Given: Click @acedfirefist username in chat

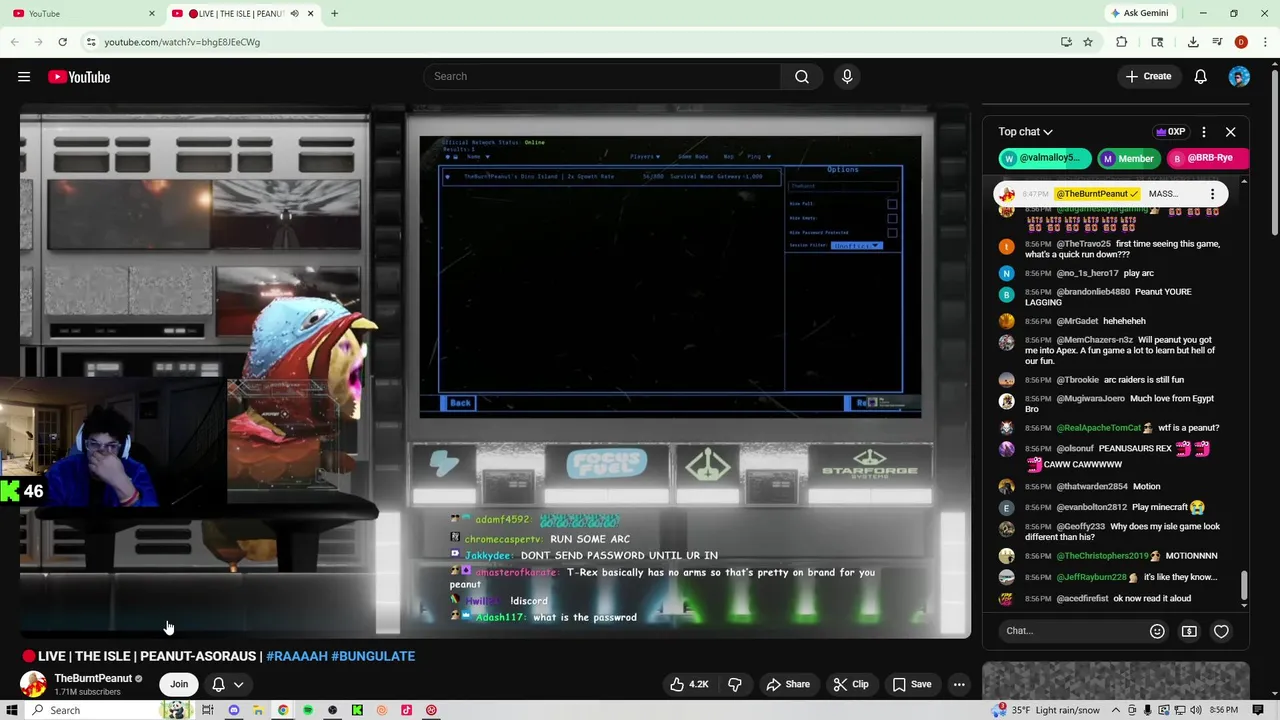Looking at the screenshot, I should pyautogui.click(x=1082, y=598).
